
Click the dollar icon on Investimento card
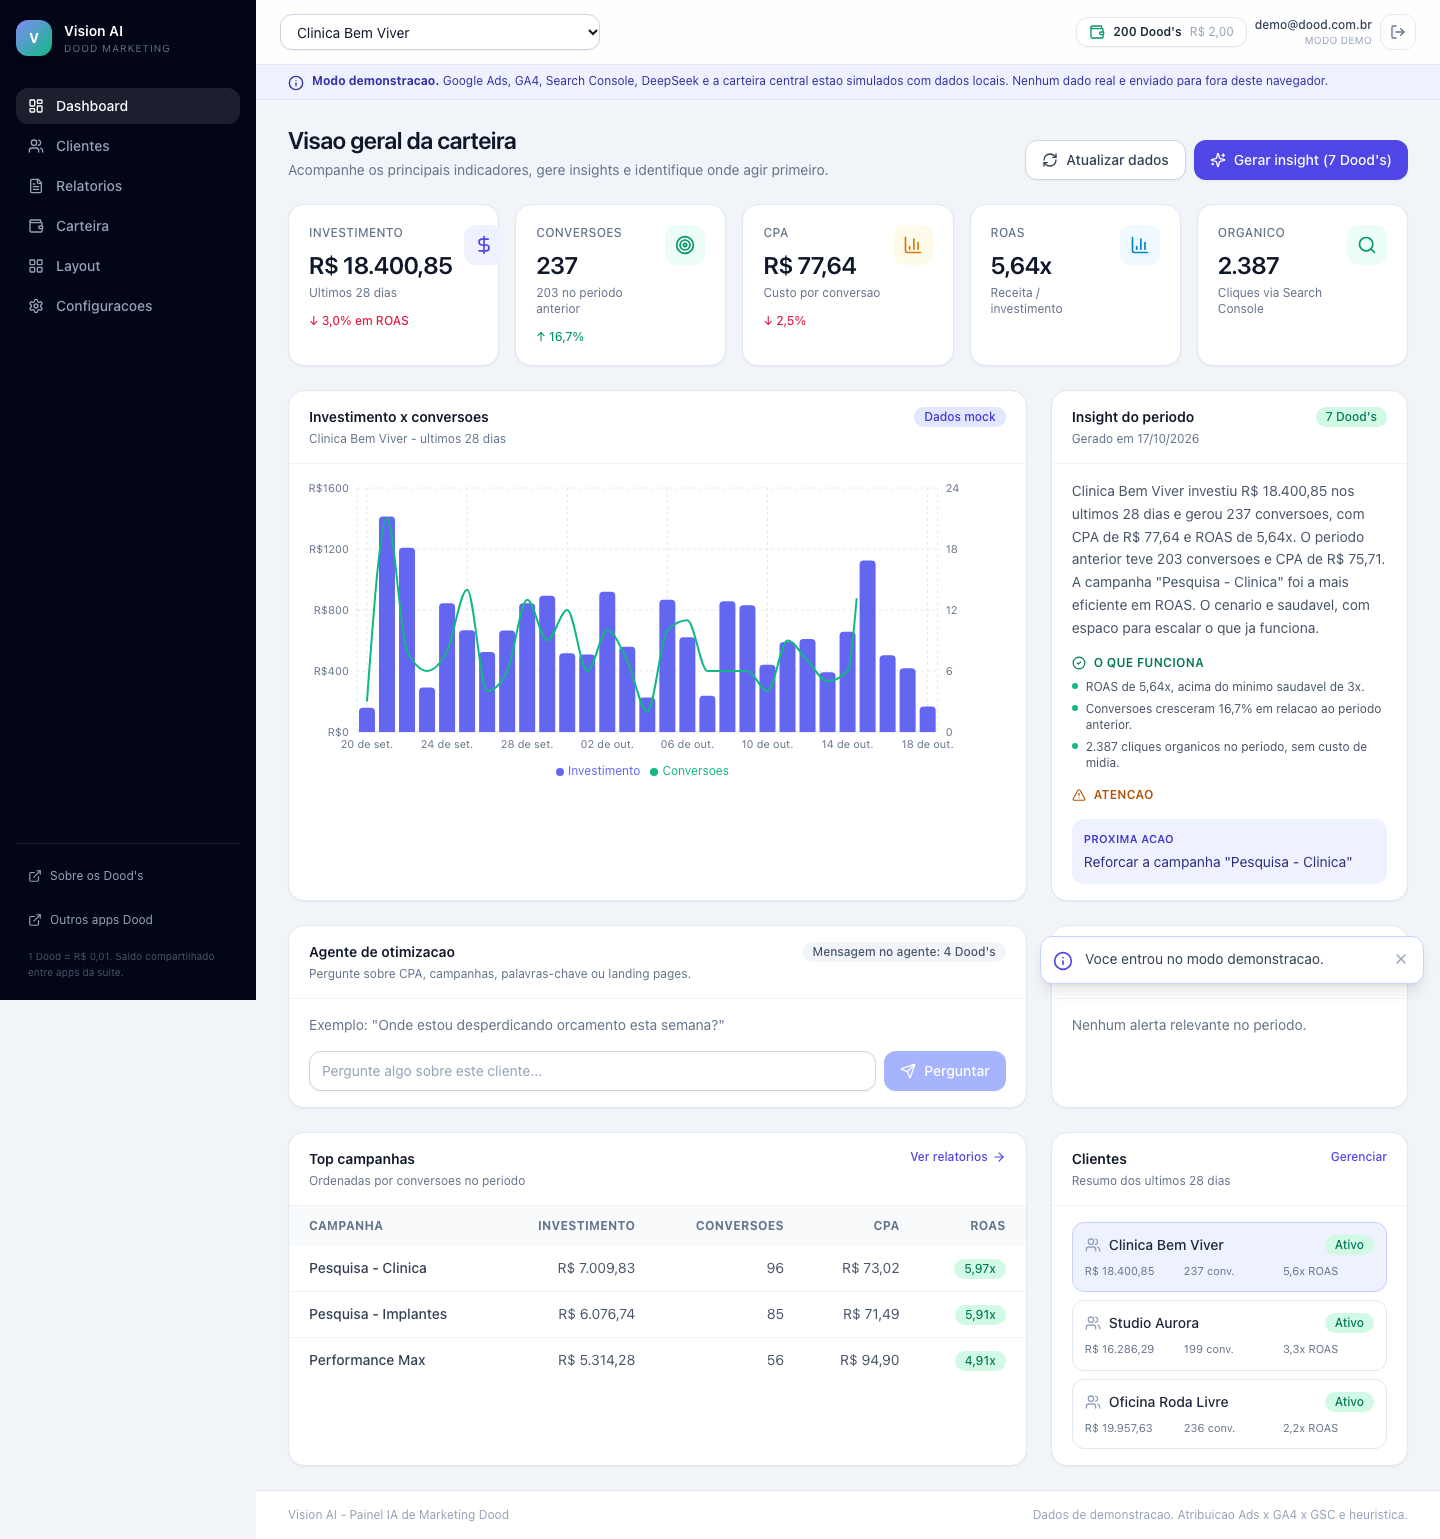click(x=484, y=245)
